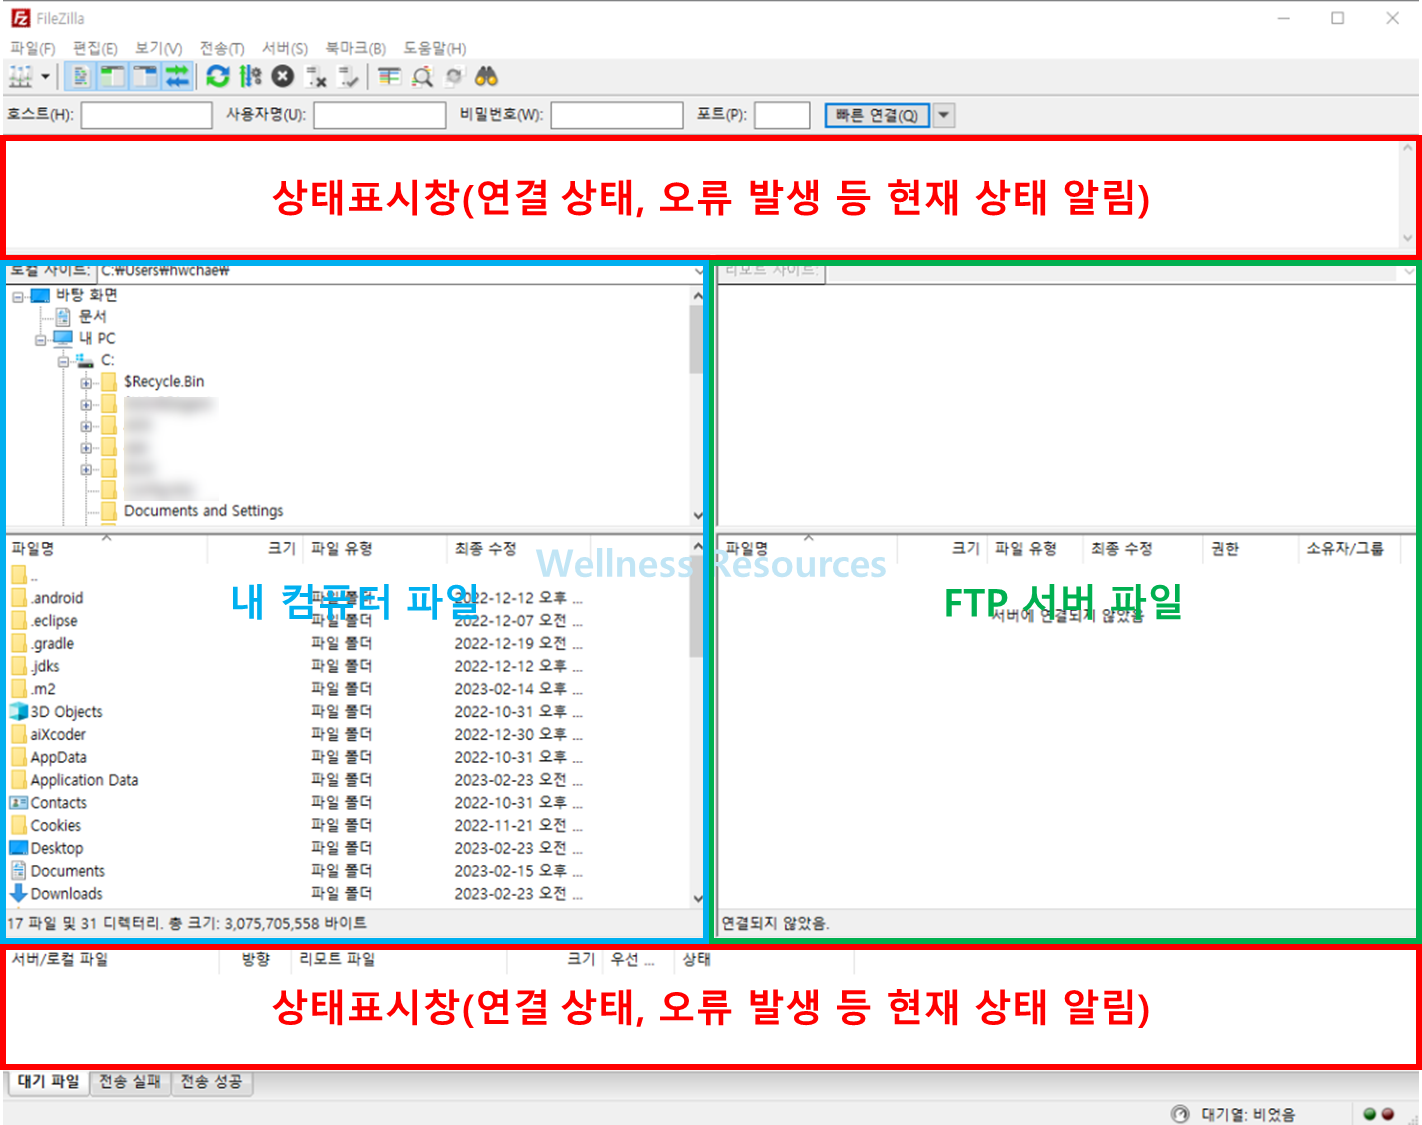Image resolution: width=1422 pixels, height=1125 pixels.
Task: Select the .m2 folder row
Action: [x=347, y=689]
